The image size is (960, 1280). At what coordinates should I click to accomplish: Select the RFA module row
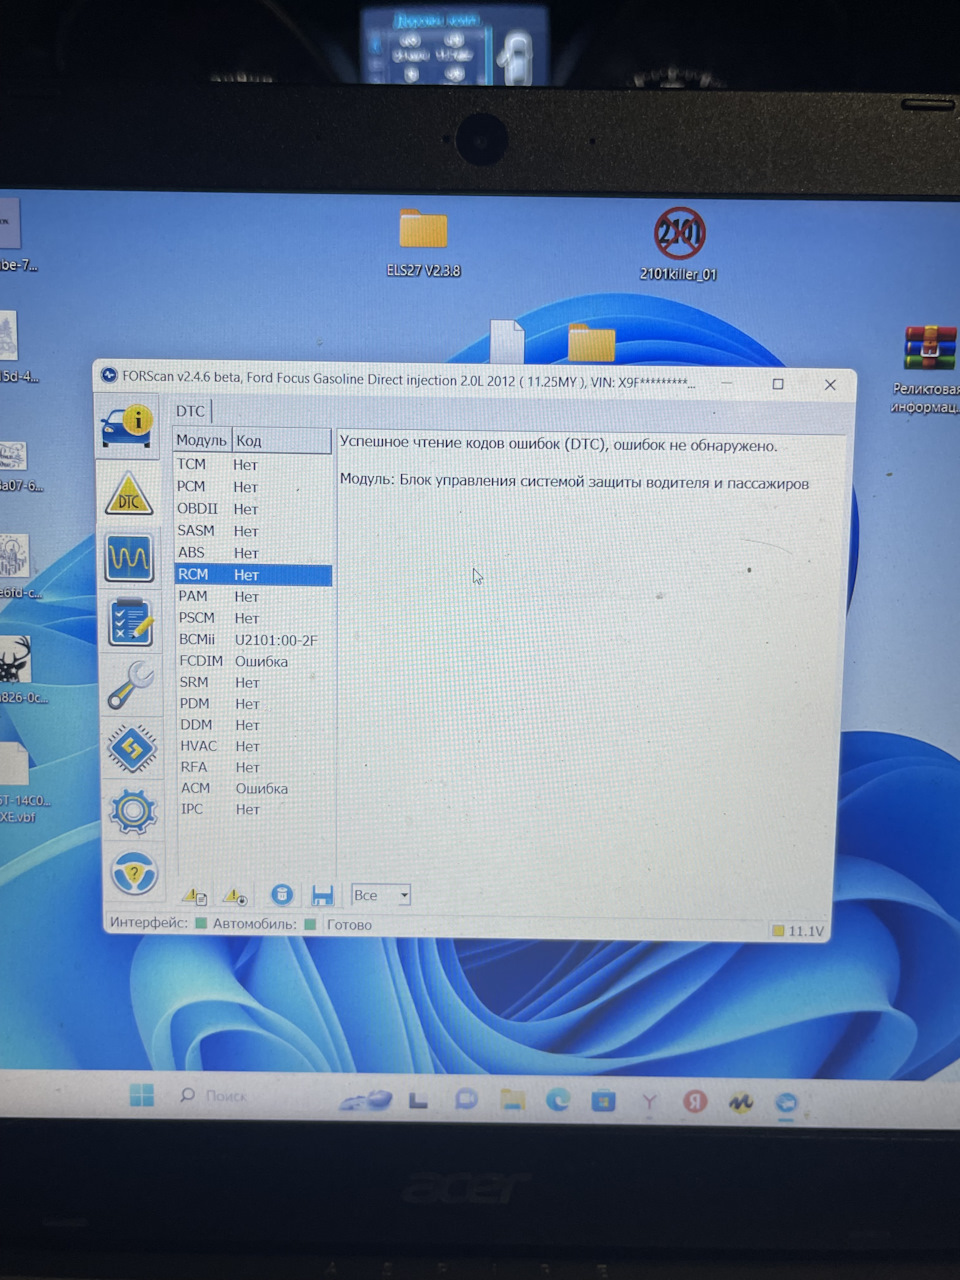coord(253,767)
